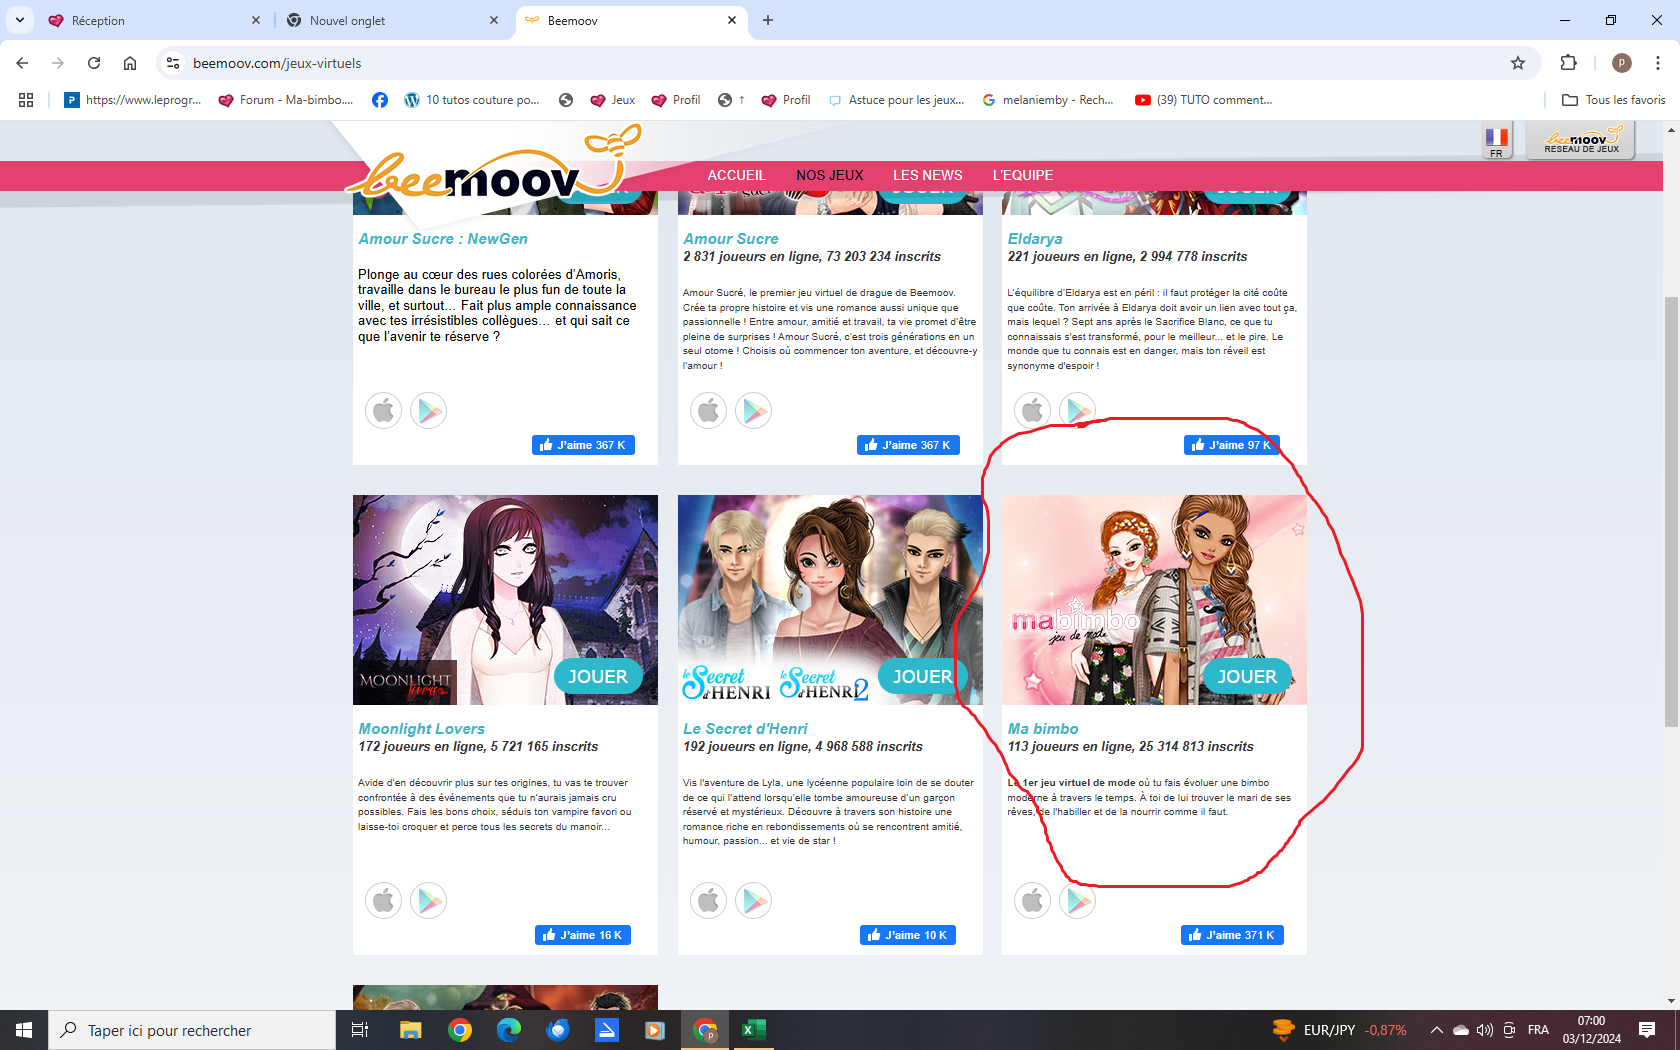1680x1050 pixels.
Task: Open App Store link for Amour Sucre NewGen
Action: pyautogui.click(x=383, y=410)
